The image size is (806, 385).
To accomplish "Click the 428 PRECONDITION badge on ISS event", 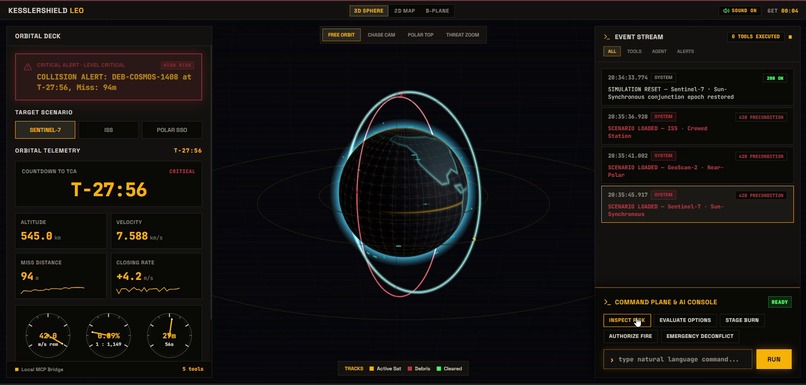I will tap(761, 117).
